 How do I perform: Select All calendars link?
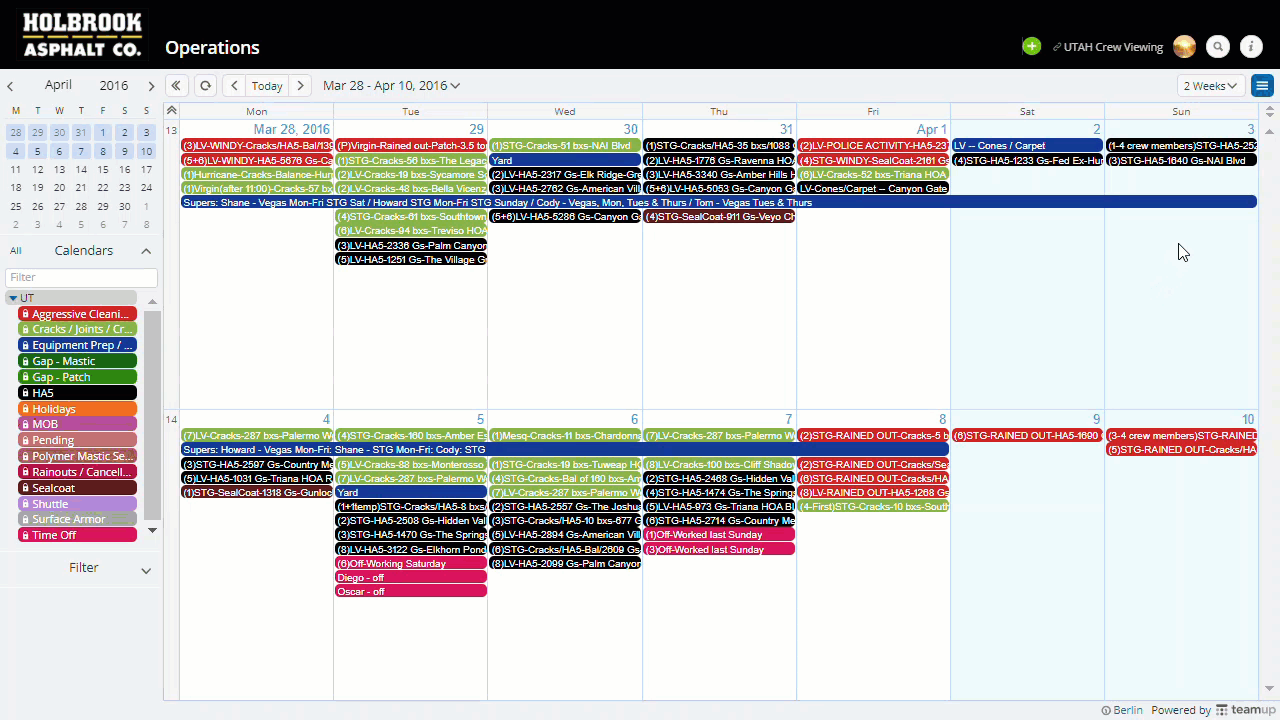click(16, 251)
